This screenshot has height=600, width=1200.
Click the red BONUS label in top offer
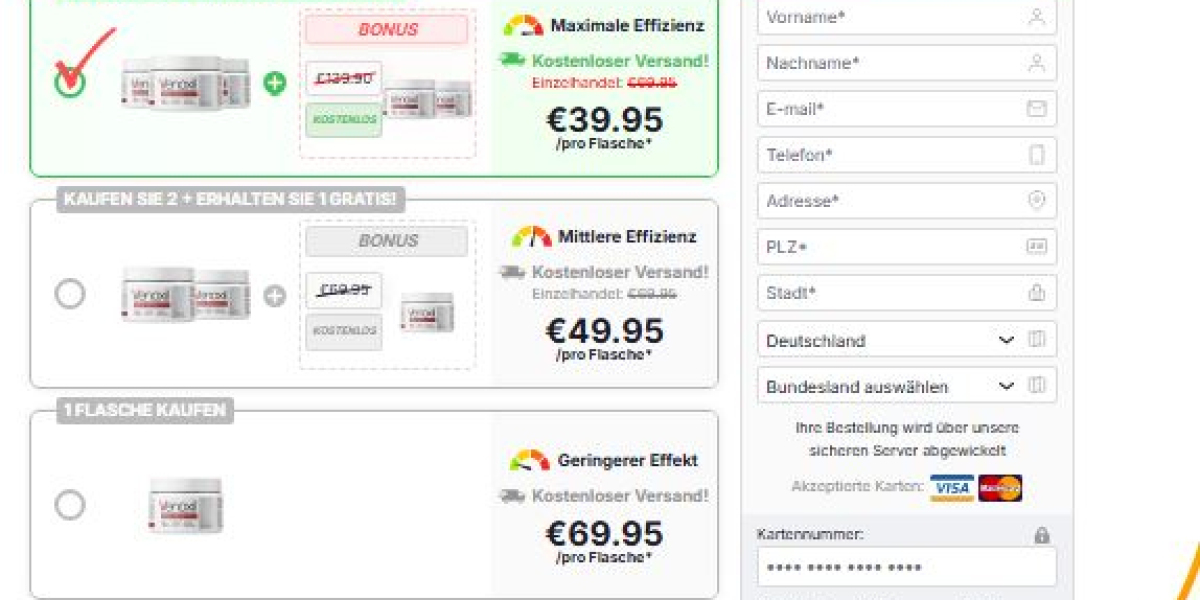pyautogui.click(x=387, y=30)
